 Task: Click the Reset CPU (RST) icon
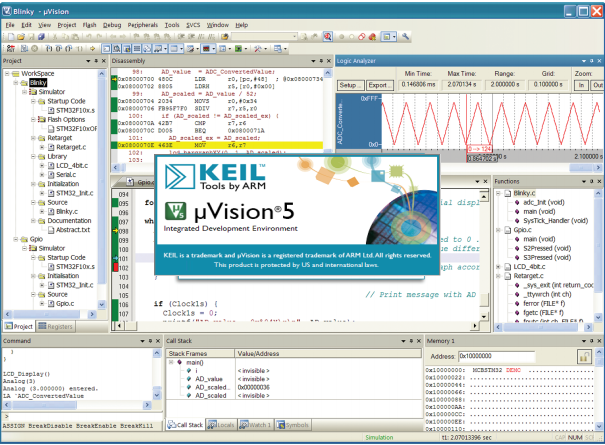(11, 49)
